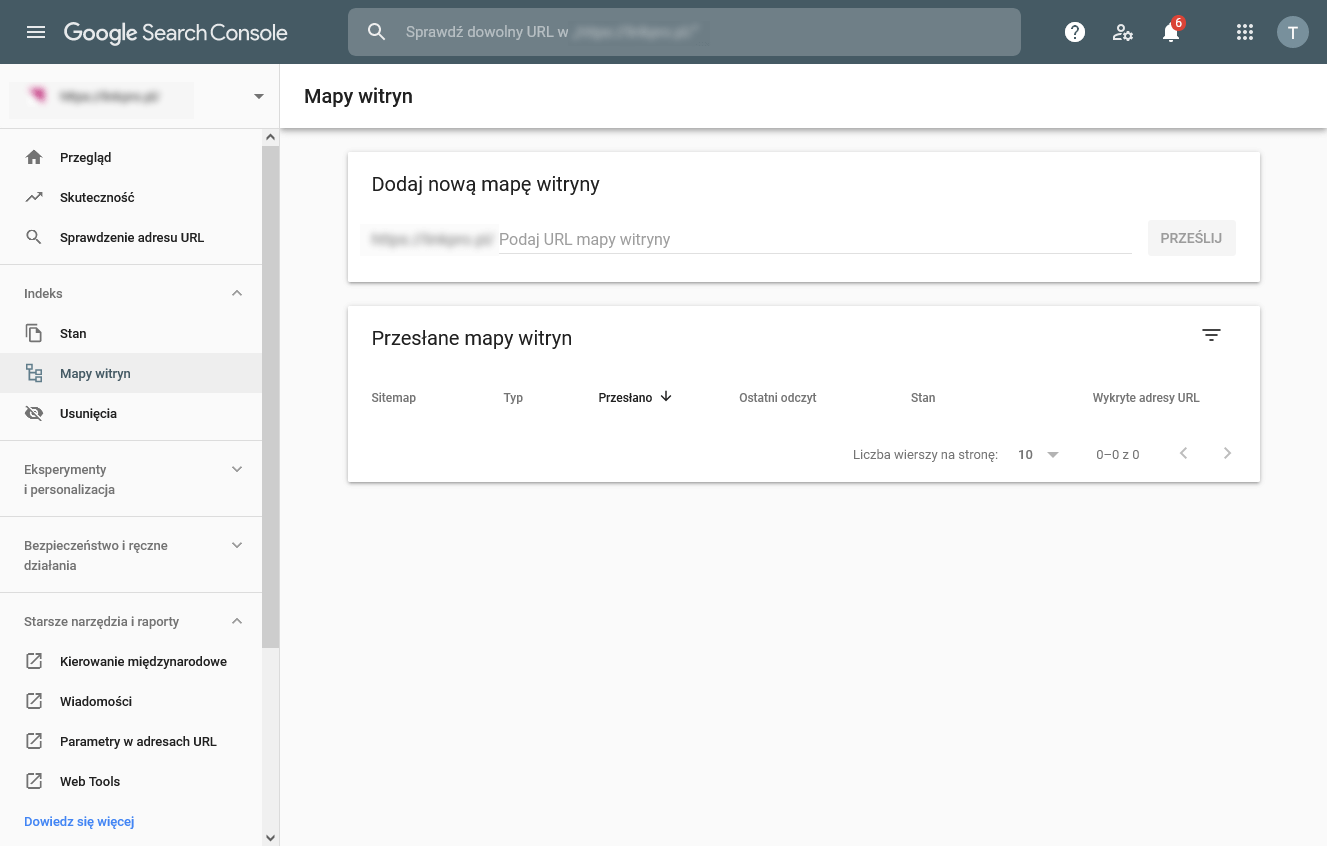Collapse the Indeks section
The image size is (1327, 846).
(237, 293)
